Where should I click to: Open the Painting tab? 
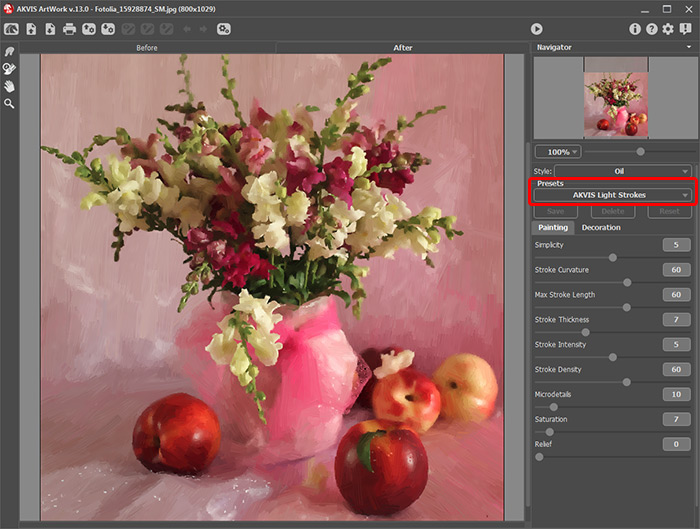(x=553, y=227)
